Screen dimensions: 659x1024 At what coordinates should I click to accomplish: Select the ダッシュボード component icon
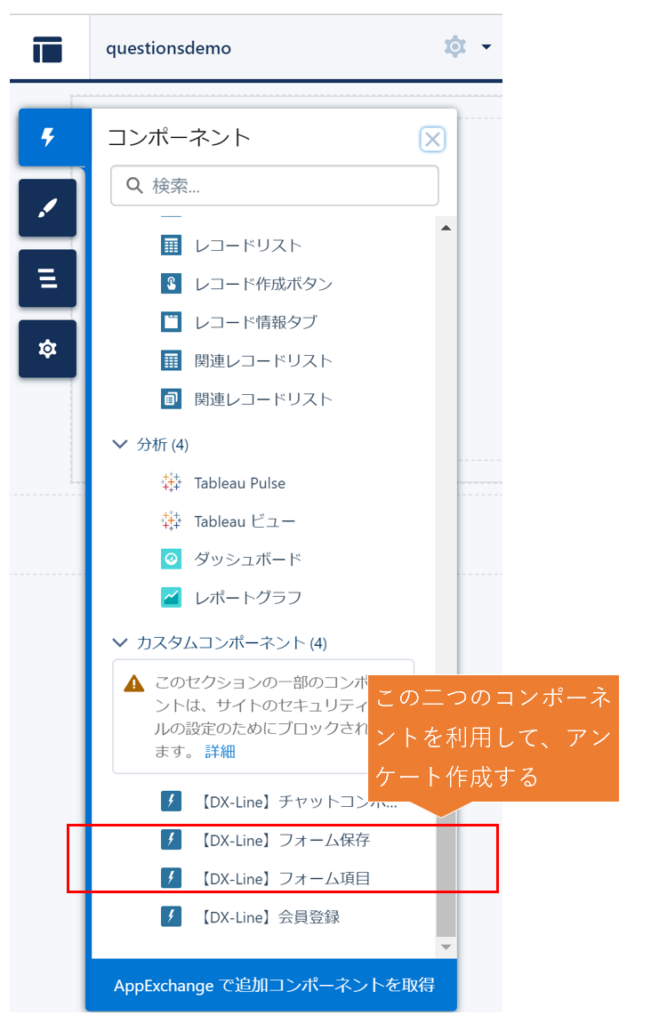171,559
